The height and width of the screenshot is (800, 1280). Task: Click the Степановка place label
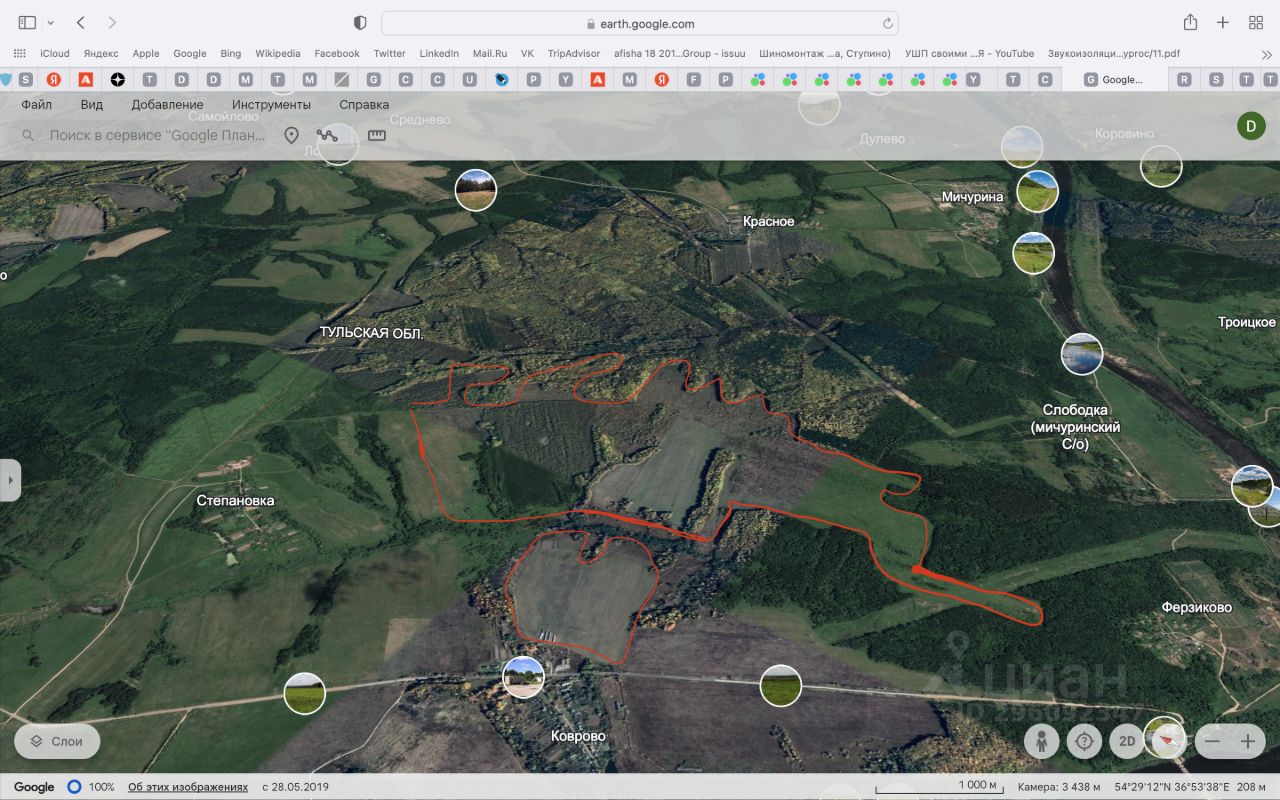tap(235, 501)
